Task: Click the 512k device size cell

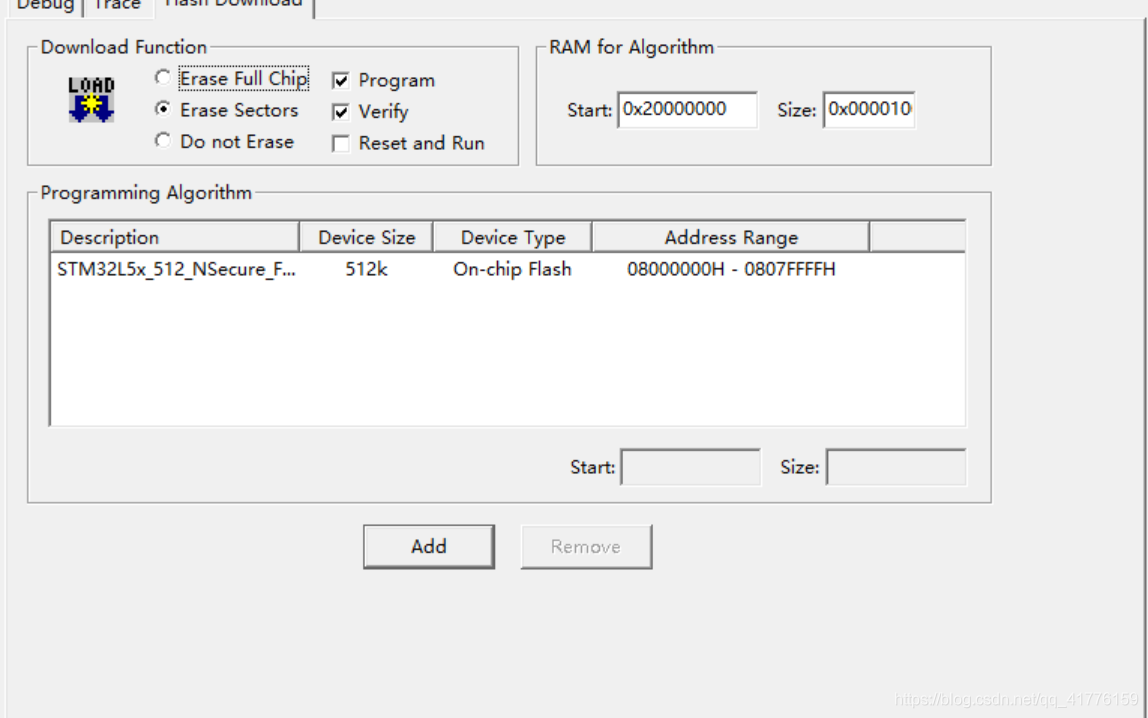Action: pyautogui.click(x=366, y=269)
